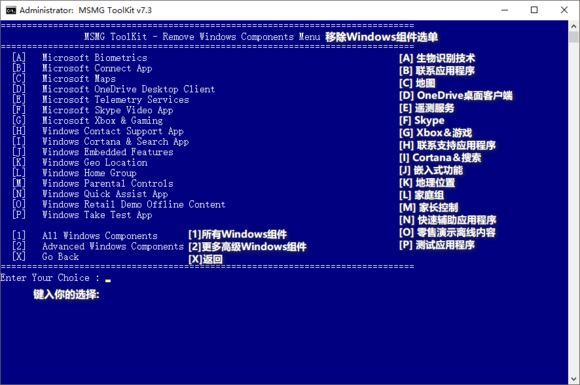
Task: Click the vertical scrollbar thumb
Action: coord(574,37)
